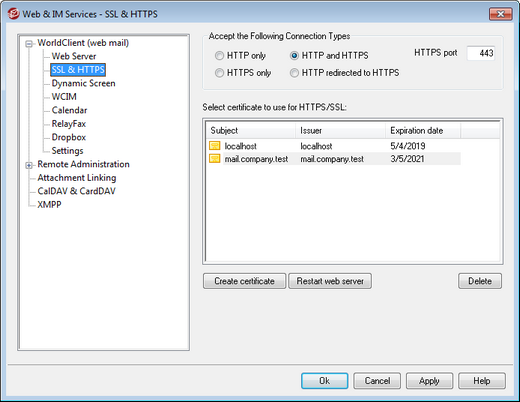The width and height of the screenshot is (520, 402).
Task: Select the XMPP tree item
Action: [49, 204]
